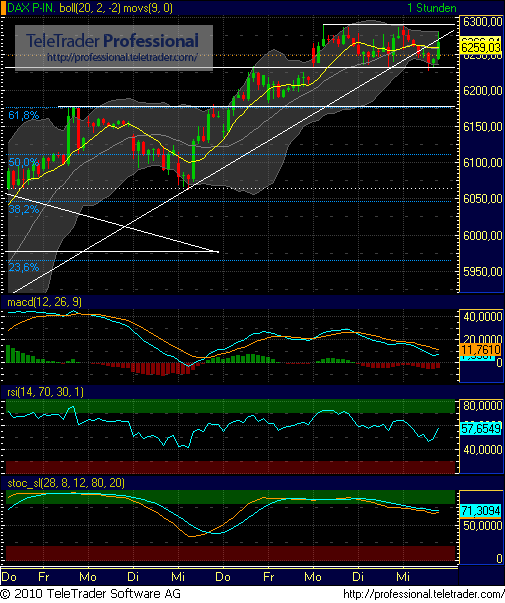Click the 6200,00 price axis label
The width and height of the screenshot is (505, 603).
(x=482, y=91)
